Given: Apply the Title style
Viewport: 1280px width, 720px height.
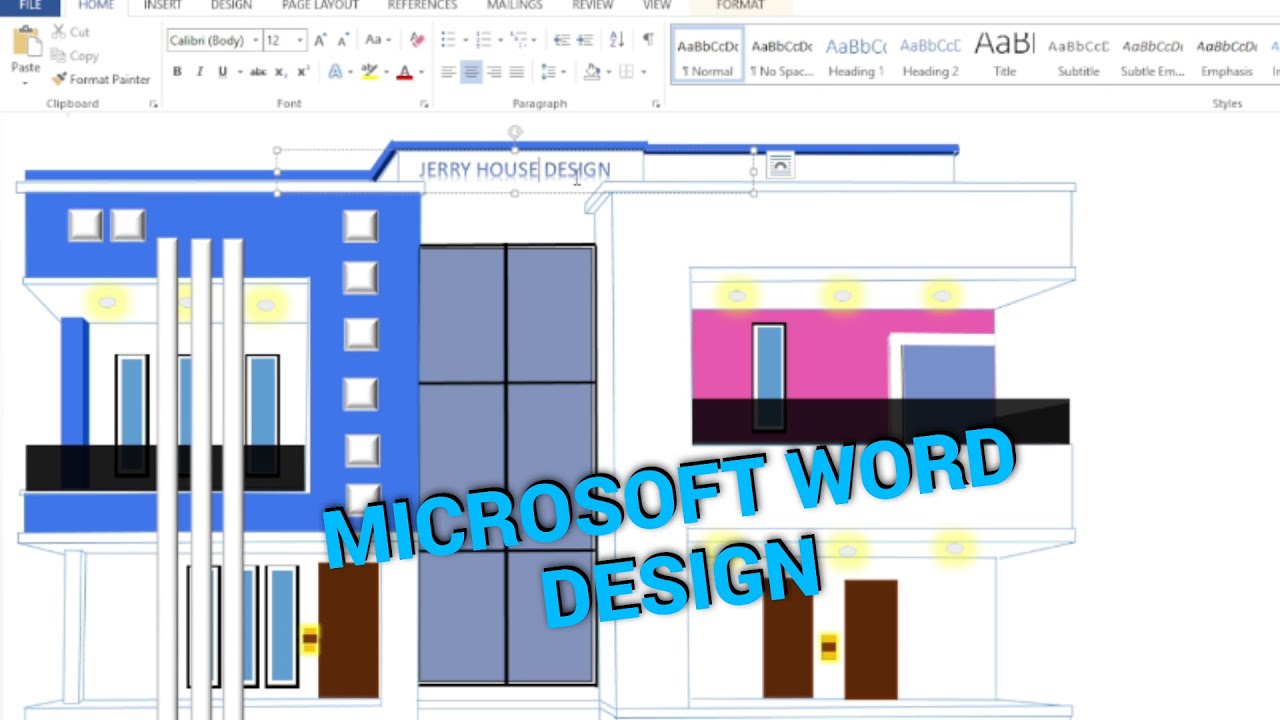Looking at the screenshot, I should (1004, 56).
